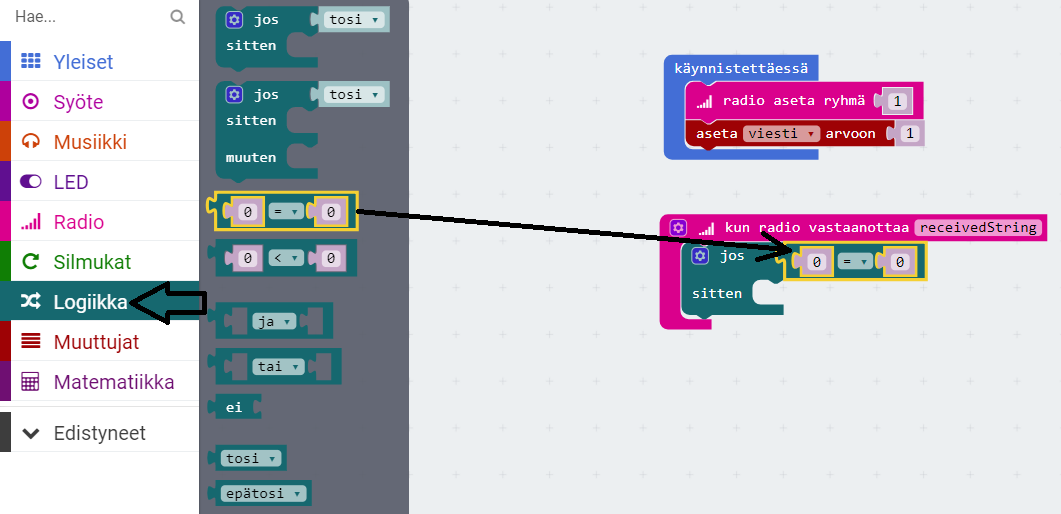The image size is (1061, 514).
Task: Select the standalone tosi boolean block
Action: click(250, 458)
